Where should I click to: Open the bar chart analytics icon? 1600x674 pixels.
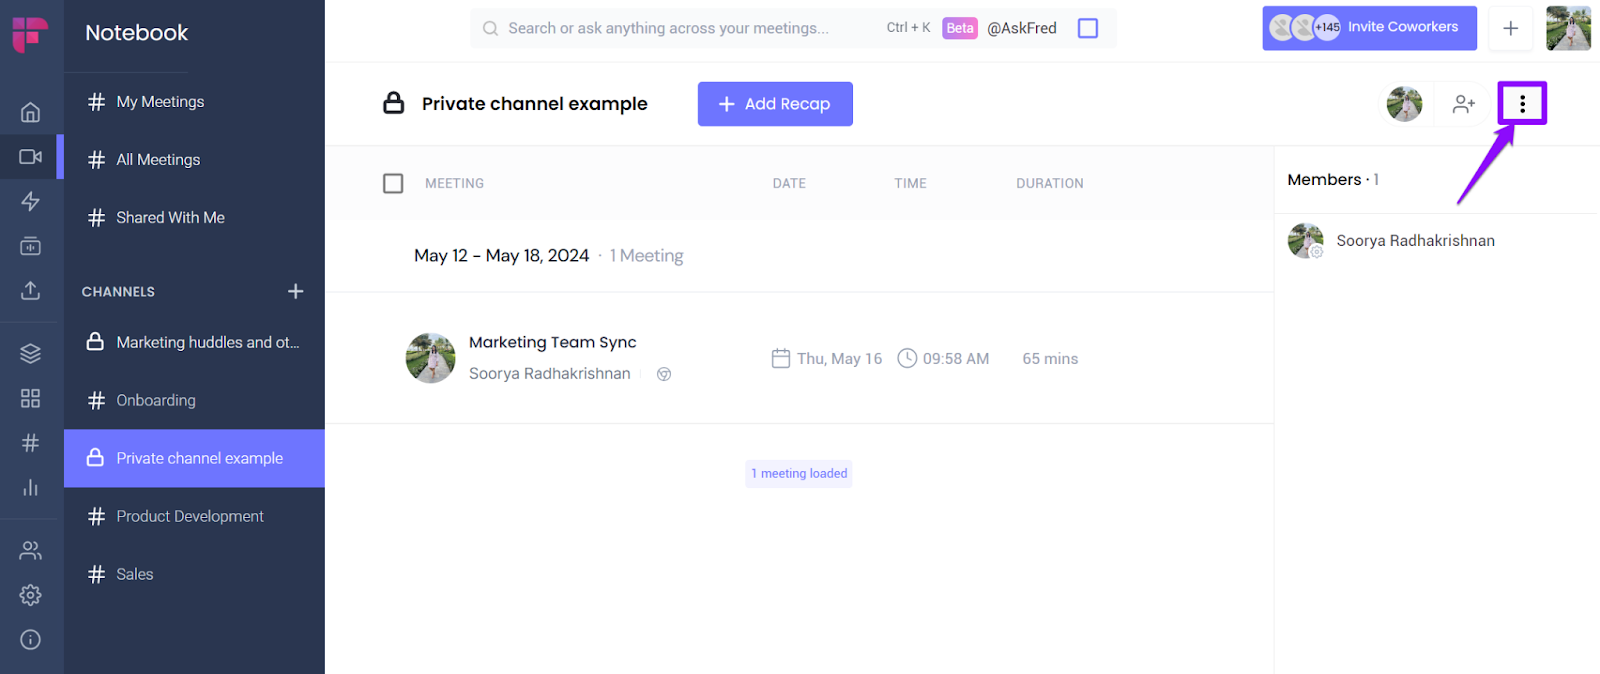pyautogui.click(x=31, y=488)
